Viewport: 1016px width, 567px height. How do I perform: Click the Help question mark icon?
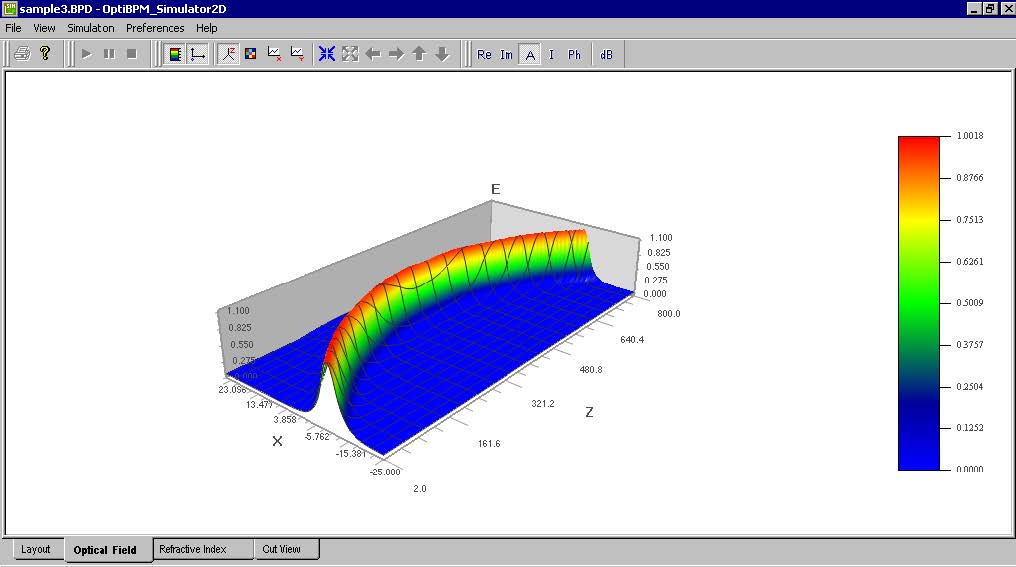pyautogui.click(x=45, y=54)
